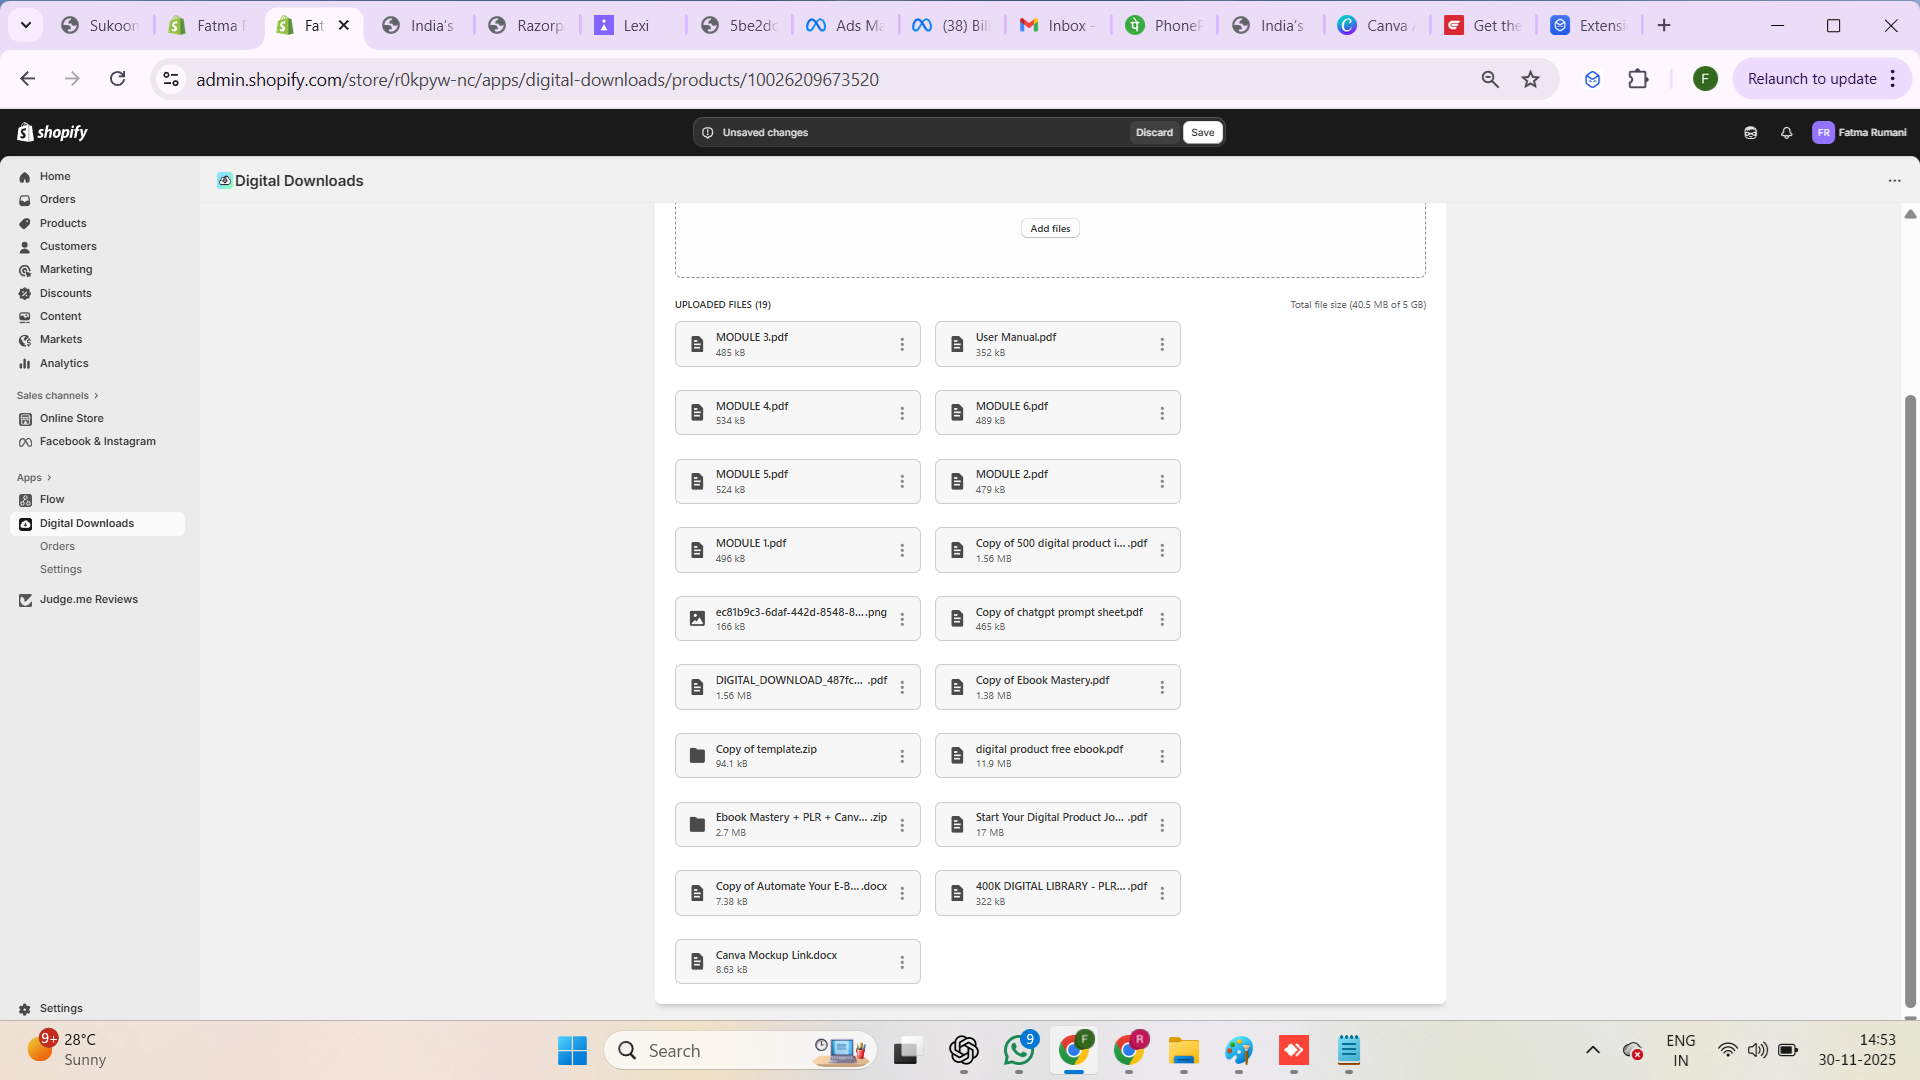Image resolution: width=1920 pixels, height=1080 pixels.
Task: Click the sidekick icon beside bell
Action: (1750, 132)
